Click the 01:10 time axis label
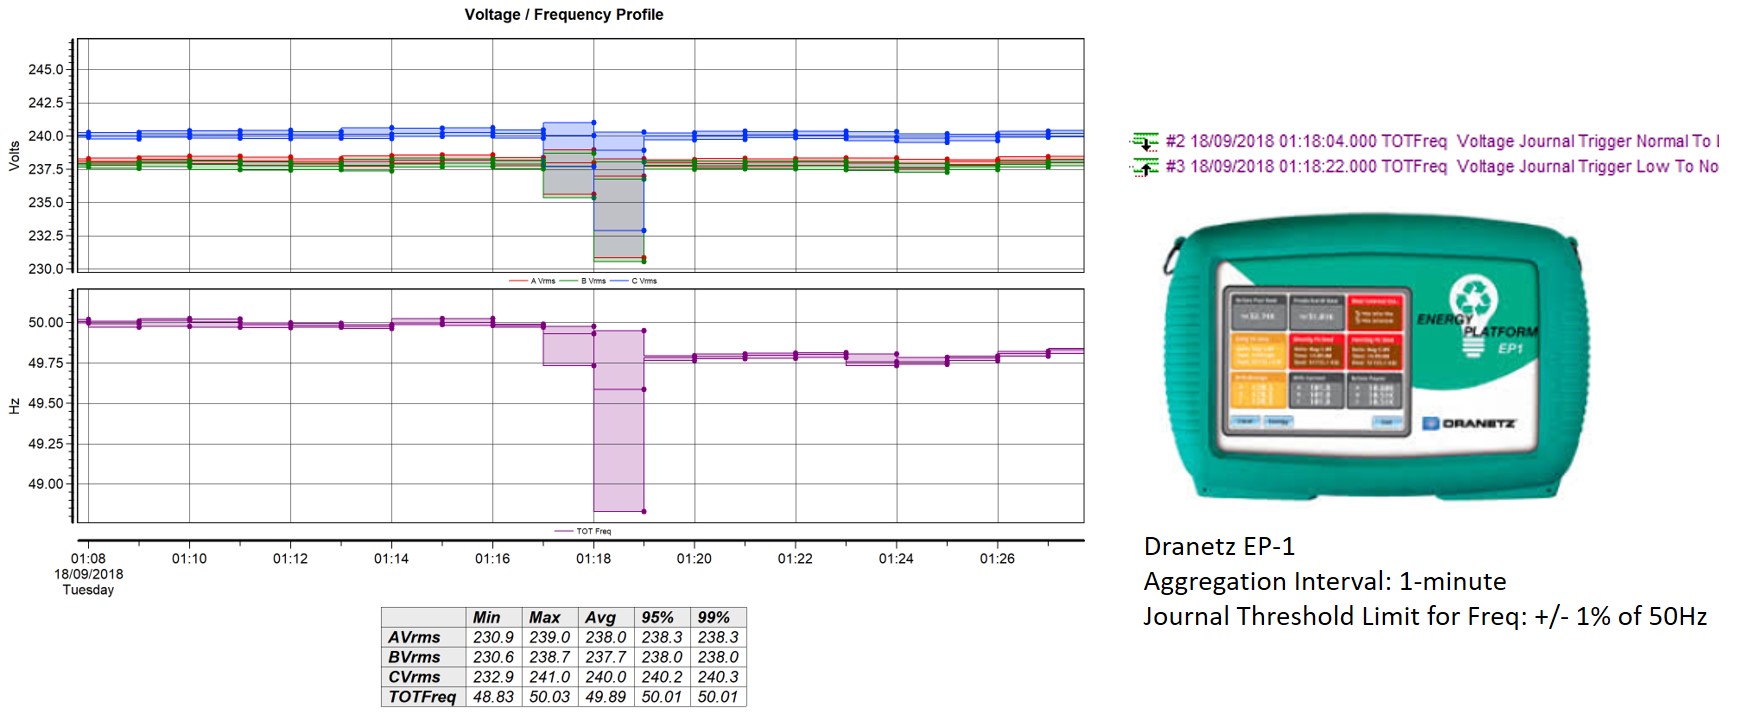1744x714 pixels. click(x=189, y=558)
